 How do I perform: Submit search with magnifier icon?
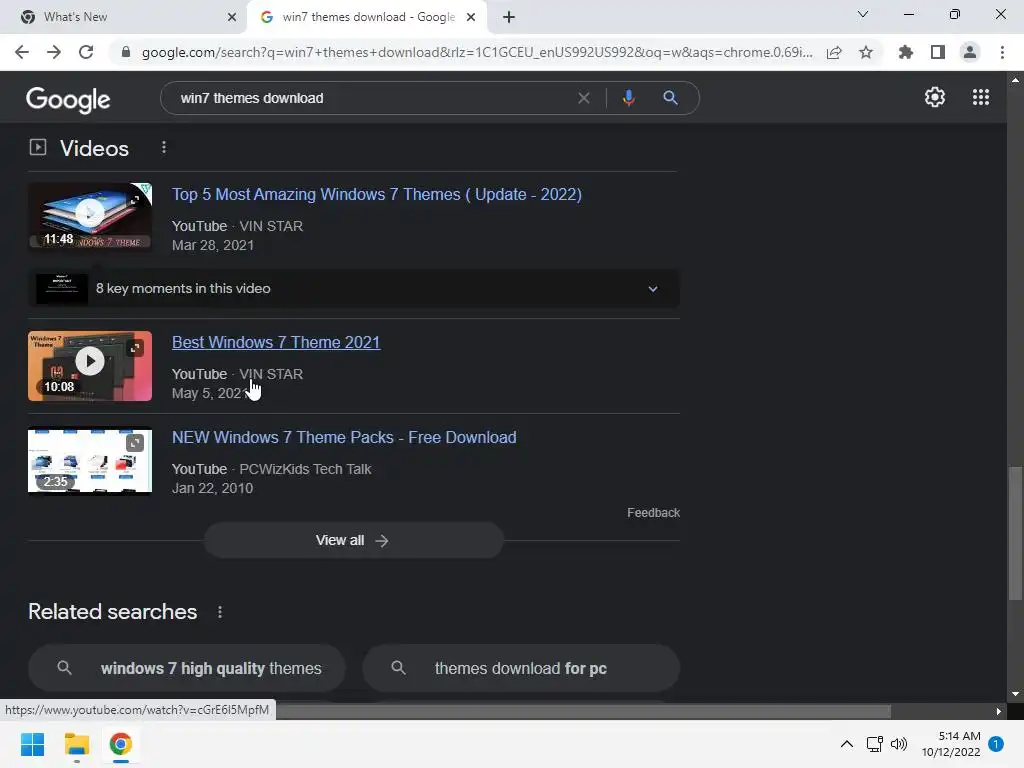[670, 98]
